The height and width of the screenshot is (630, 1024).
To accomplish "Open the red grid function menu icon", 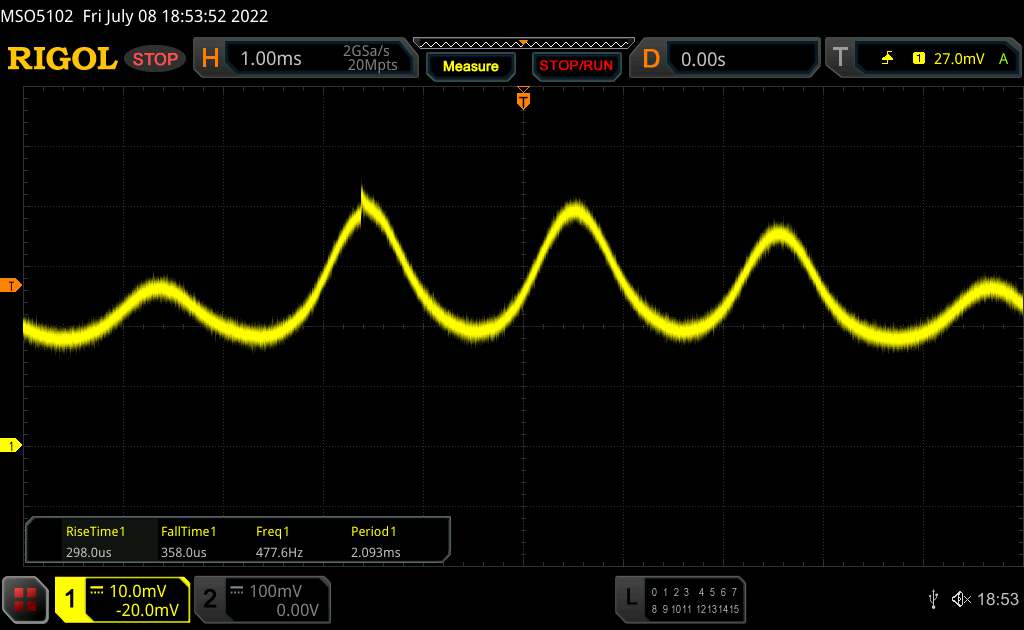I will (x=26, y=598).
